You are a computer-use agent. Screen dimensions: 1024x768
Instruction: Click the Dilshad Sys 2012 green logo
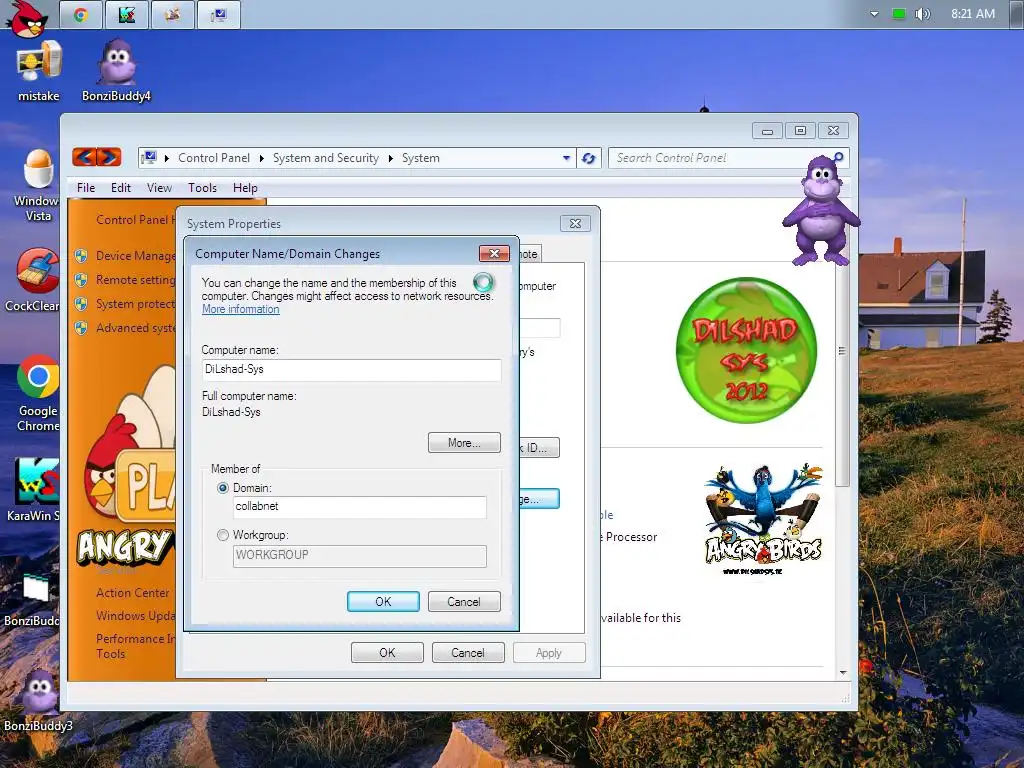tap(746, 349)
